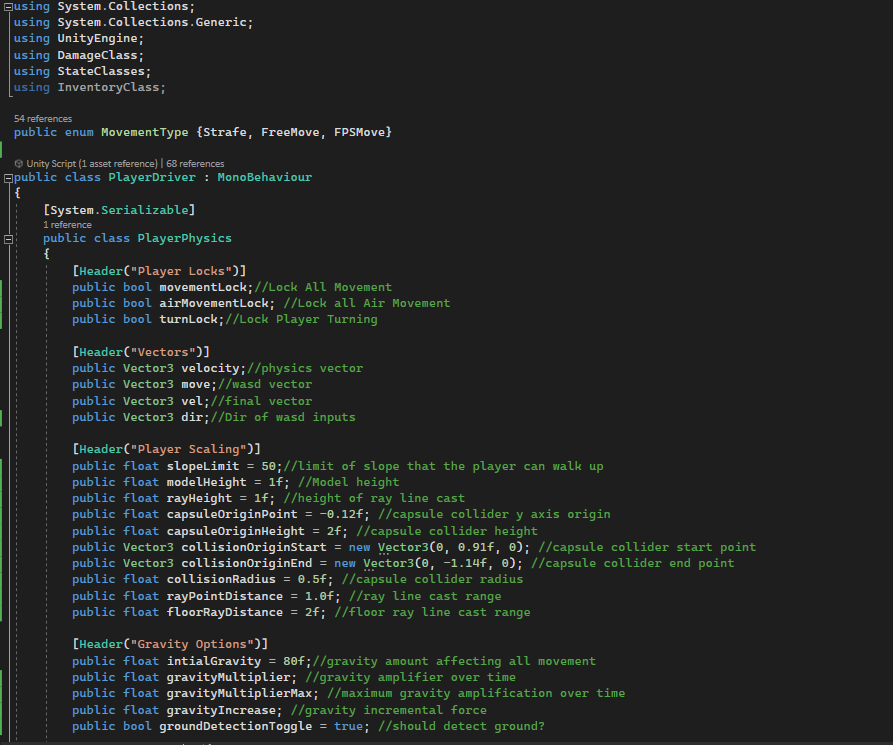Click the '-0.12f' capsule origin value
Image resolution: width=893 pixels, height=745 pixels.
coord(341,514)
